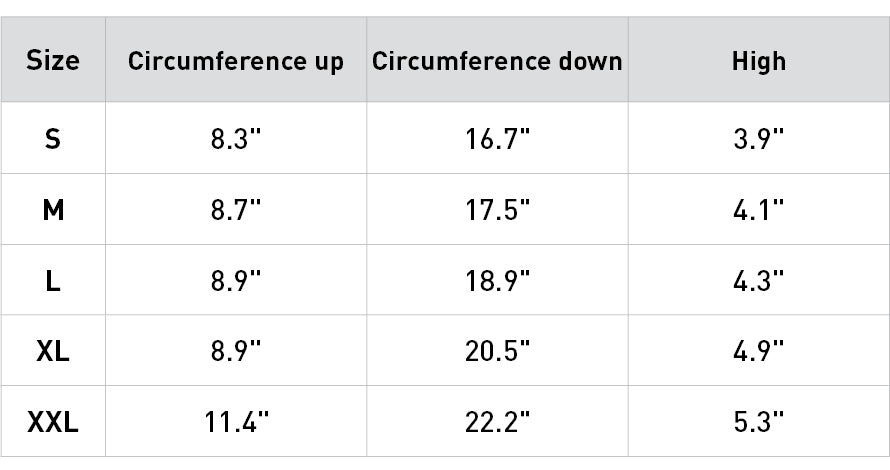Click the 11.4" circumference up value
890x470 pixels.
pos(236,422)
